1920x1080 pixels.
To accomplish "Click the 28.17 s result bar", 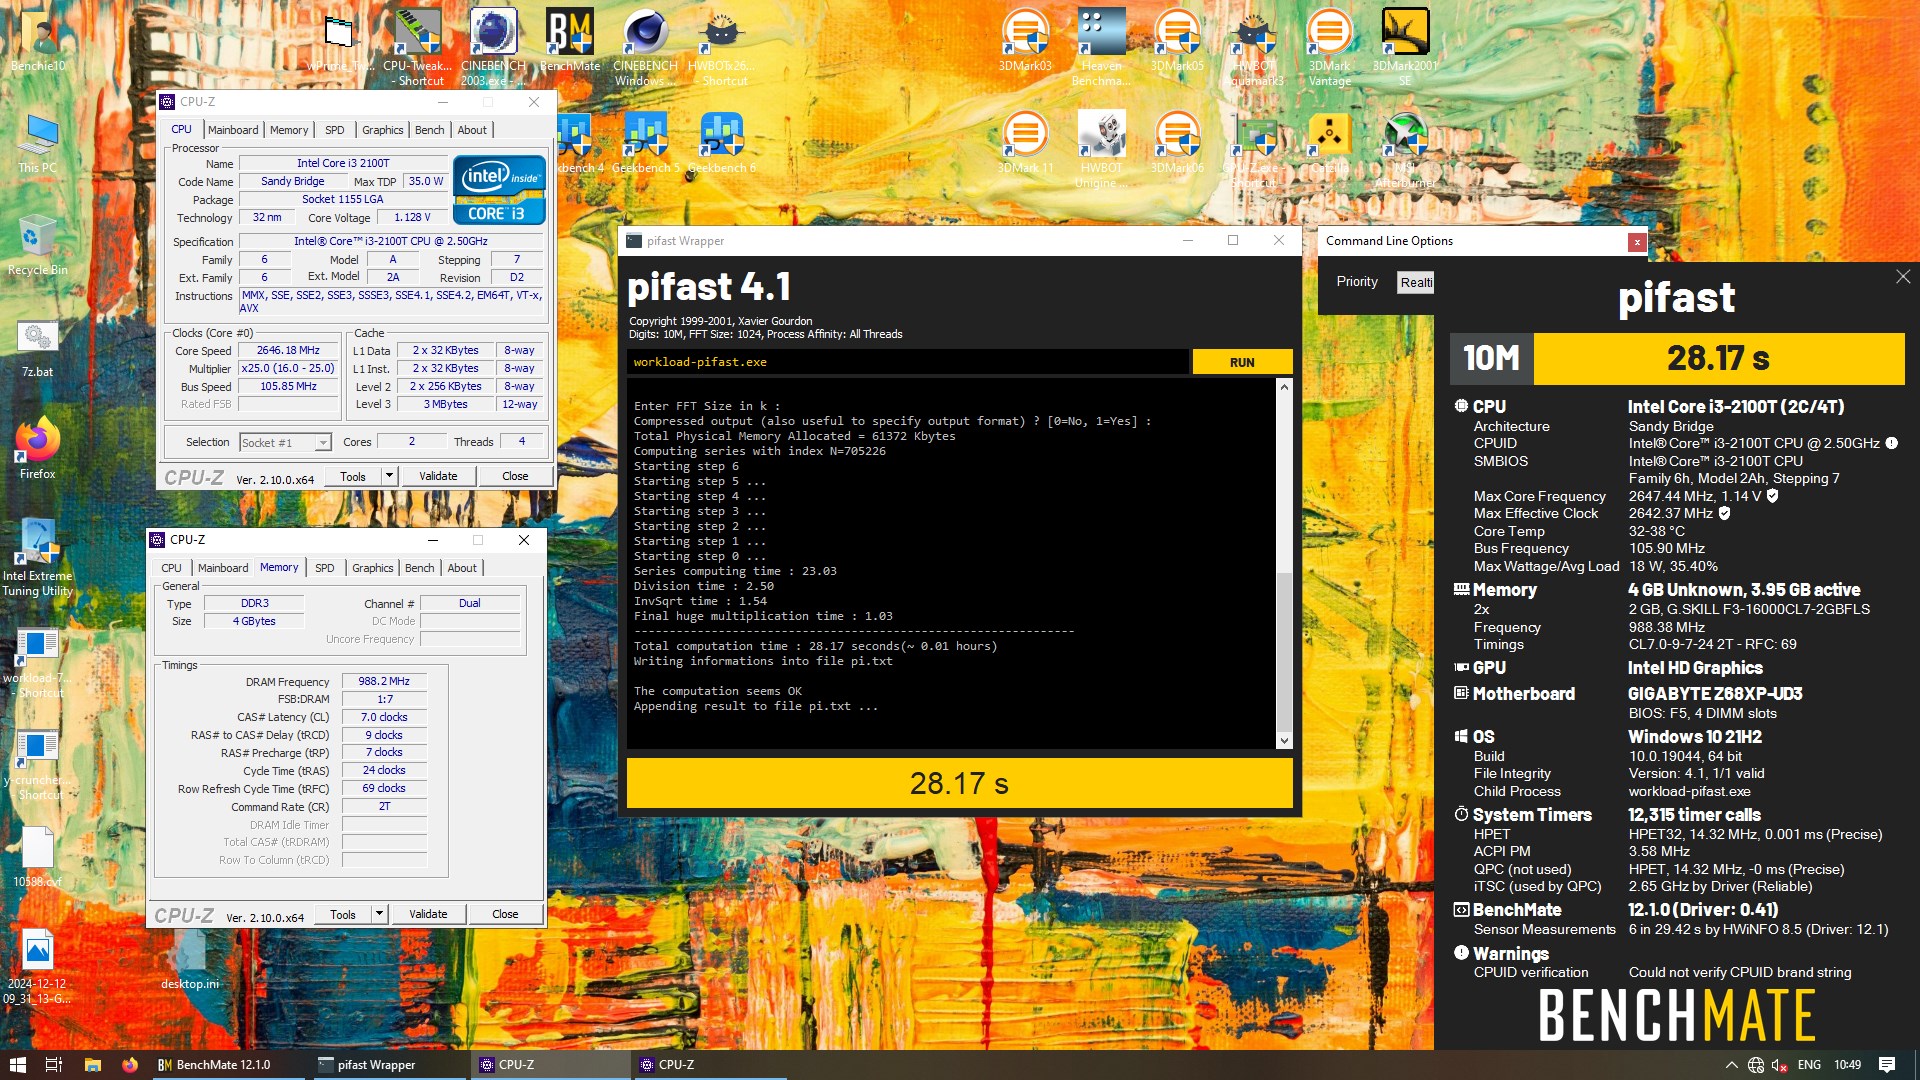I will coord(959,783).
